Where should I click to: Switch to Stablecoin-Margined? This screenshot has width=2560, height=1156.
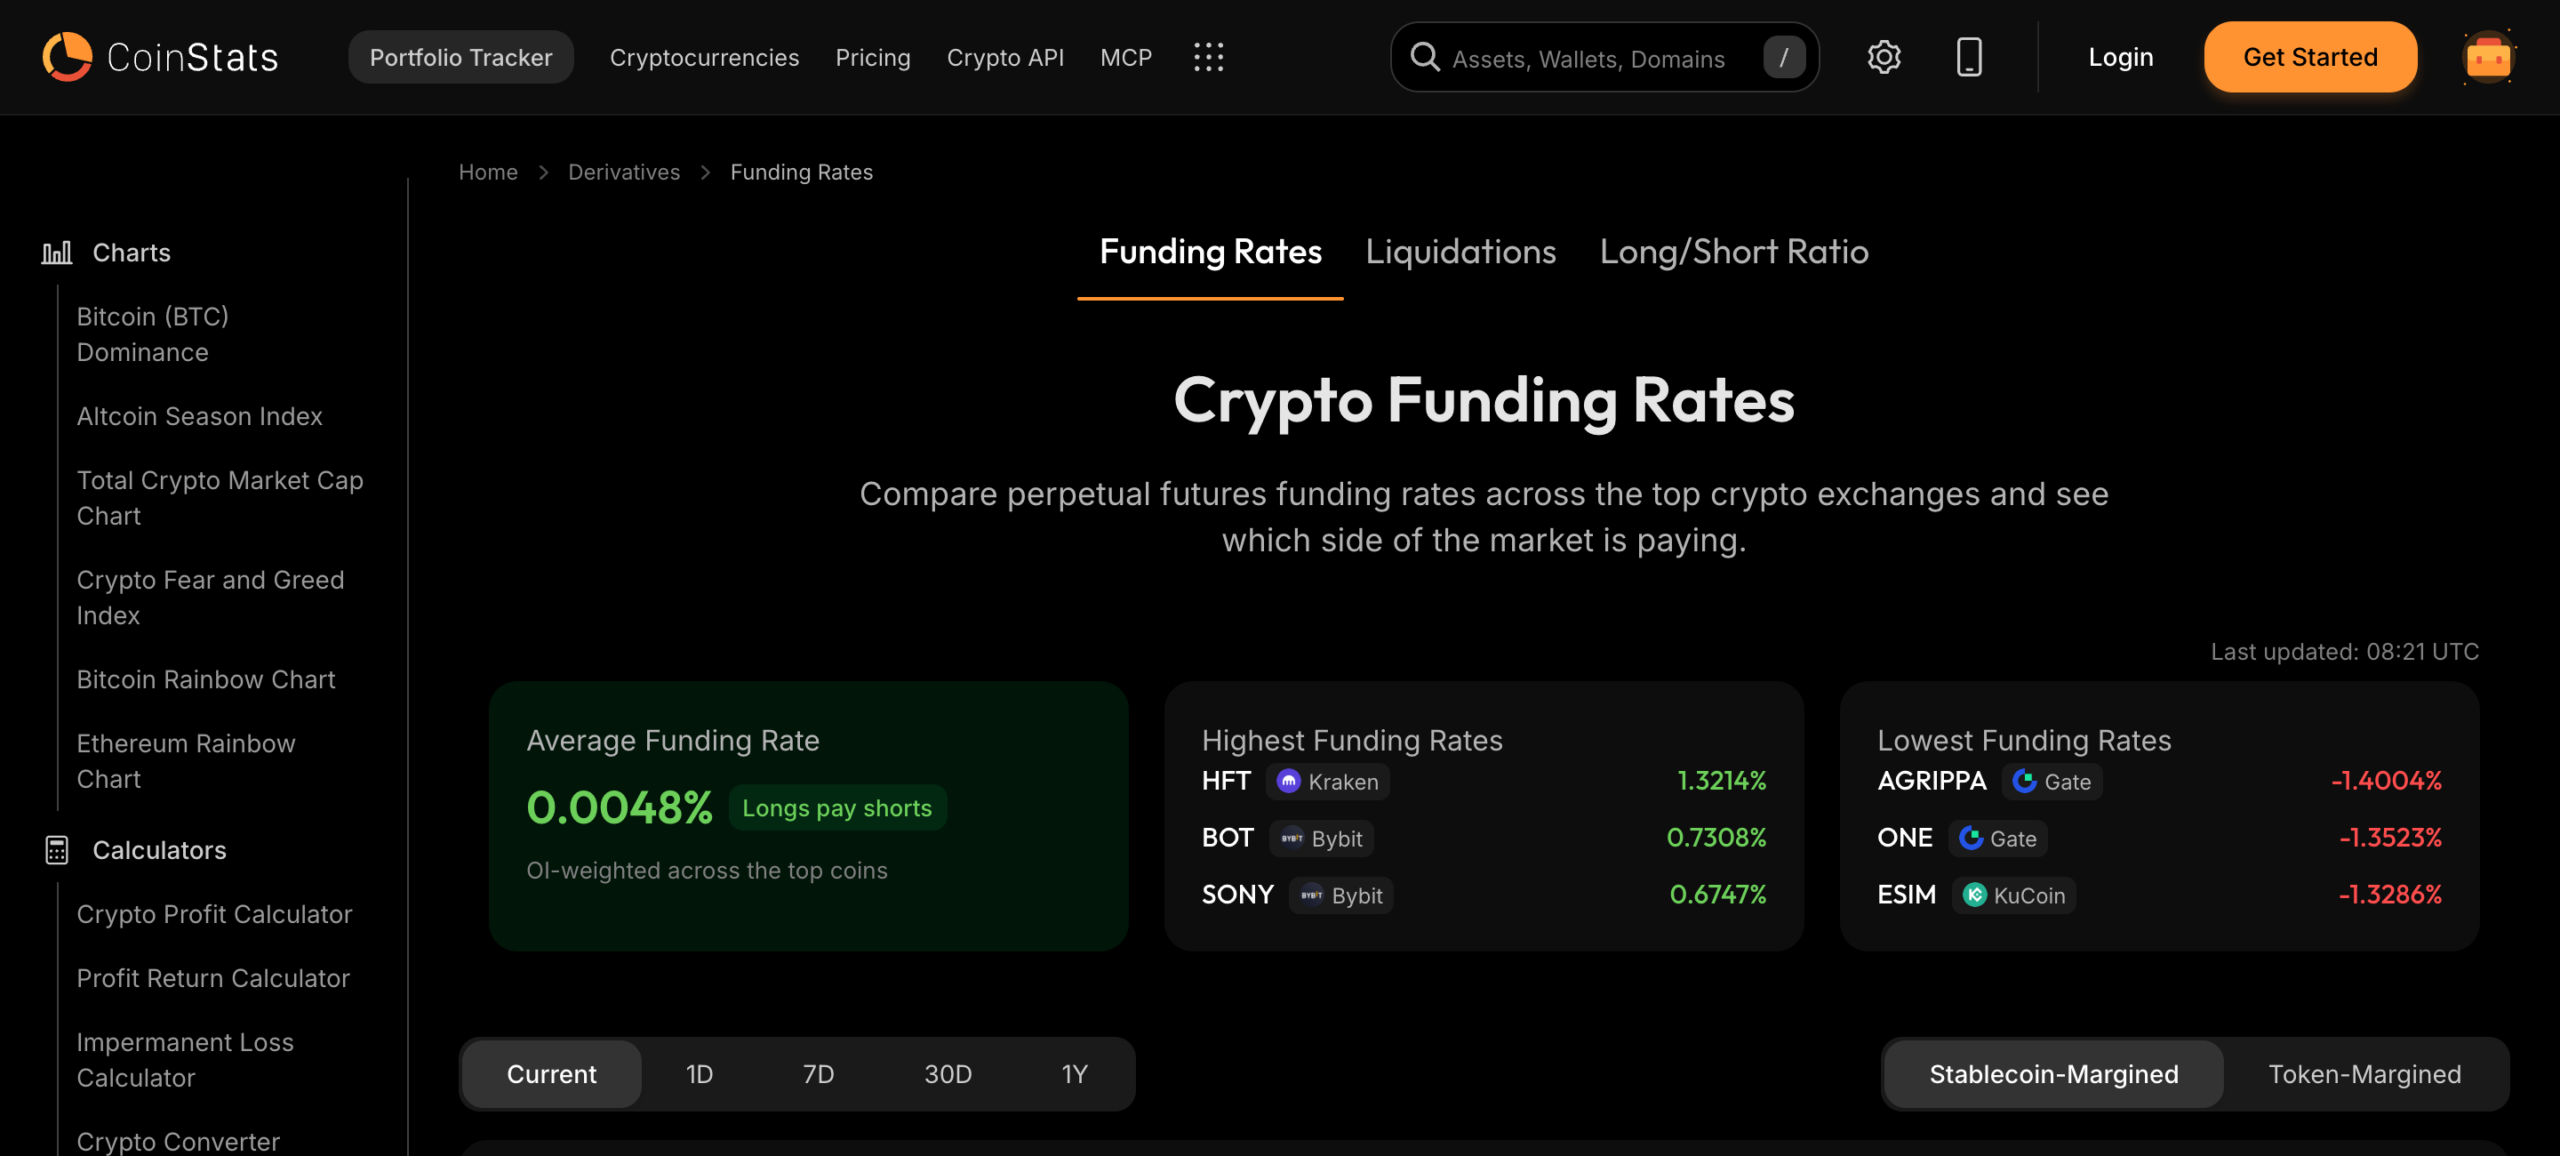coord(2054,1074)
